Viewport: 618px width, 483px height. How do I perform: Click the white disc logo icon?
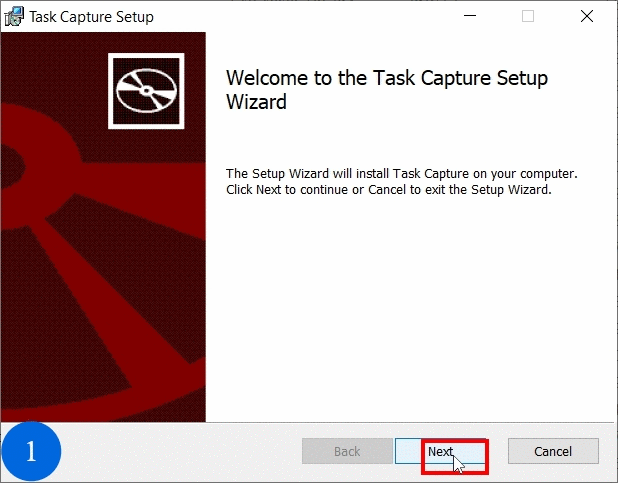pyautogui.click(x=146, y=88)
